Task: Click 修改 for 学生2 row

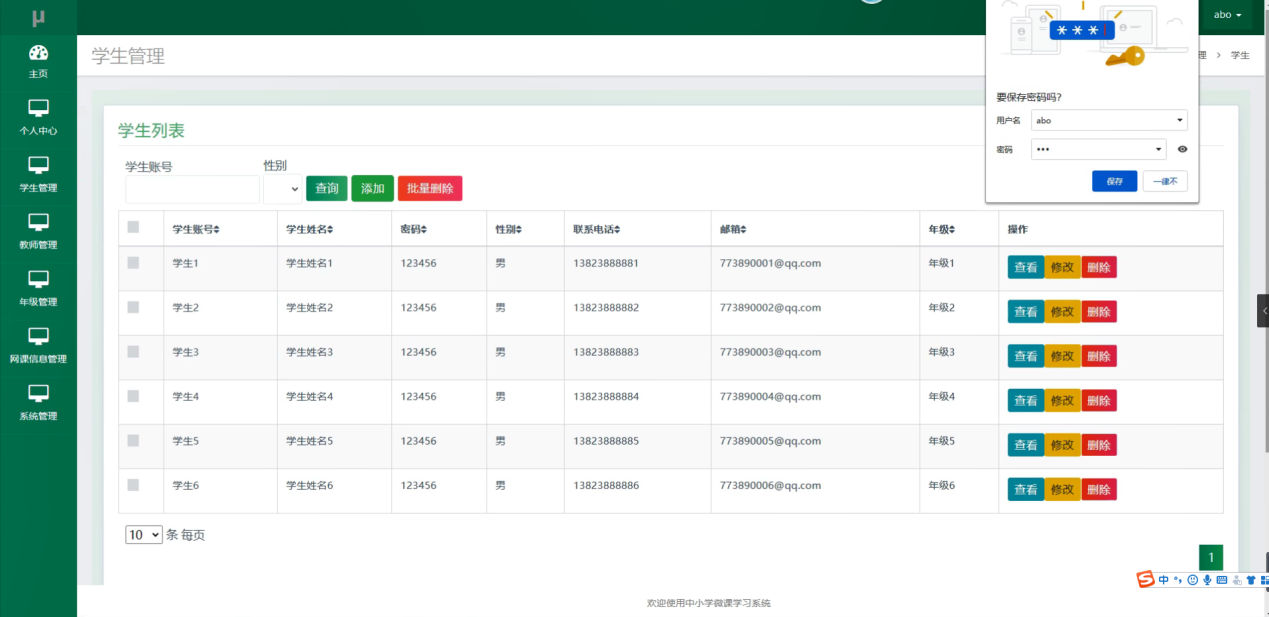Action: tap(1062, 311)
